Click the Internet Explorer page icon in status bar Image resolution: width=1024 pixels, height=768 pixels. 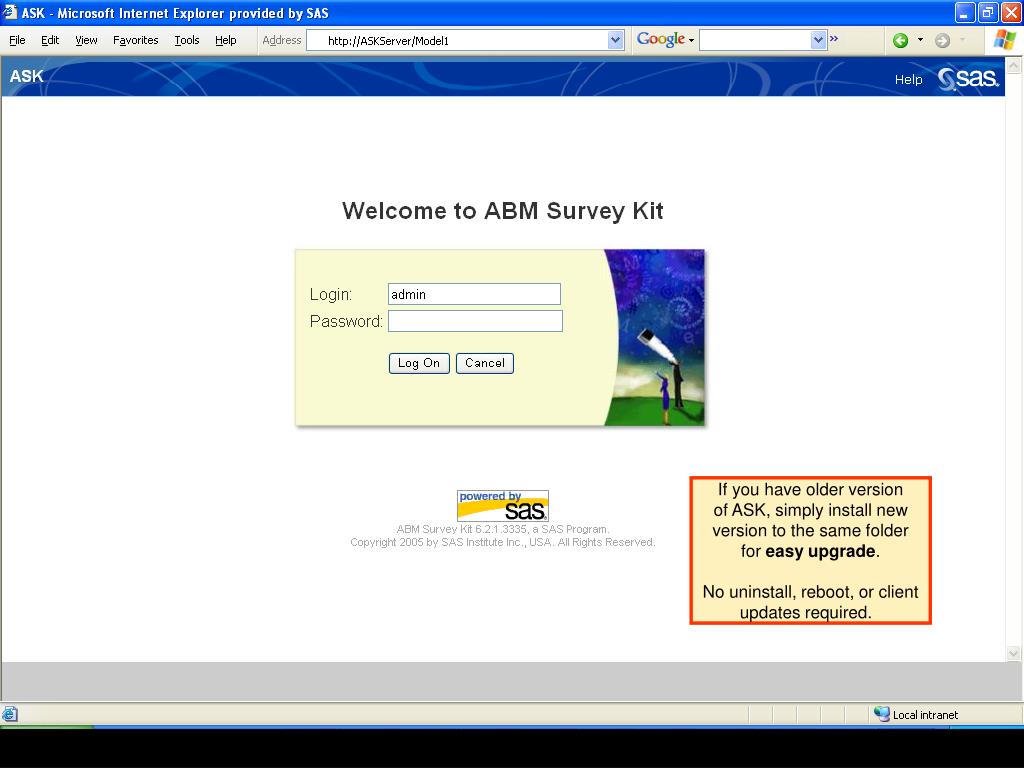(10, 714)
